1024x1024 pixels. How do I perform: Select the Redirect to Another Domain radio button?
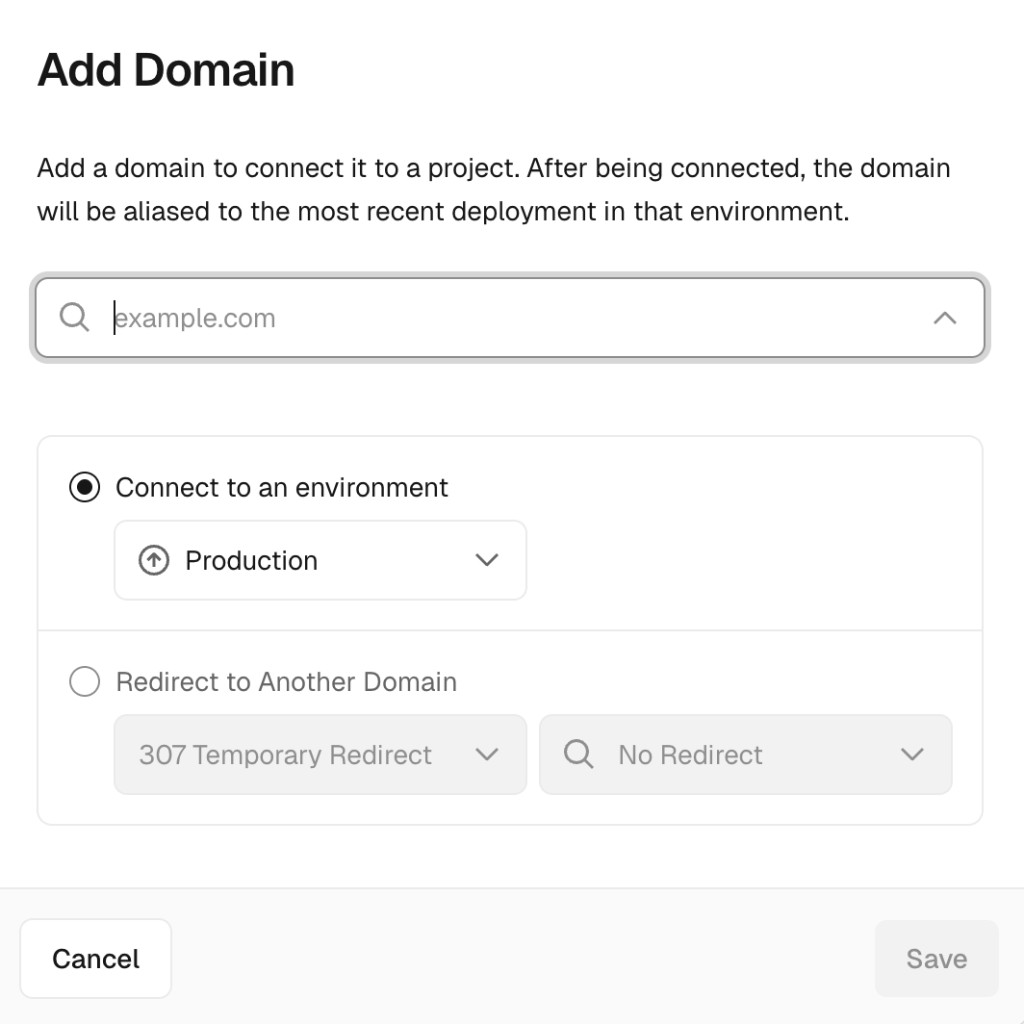pos(85,682)
